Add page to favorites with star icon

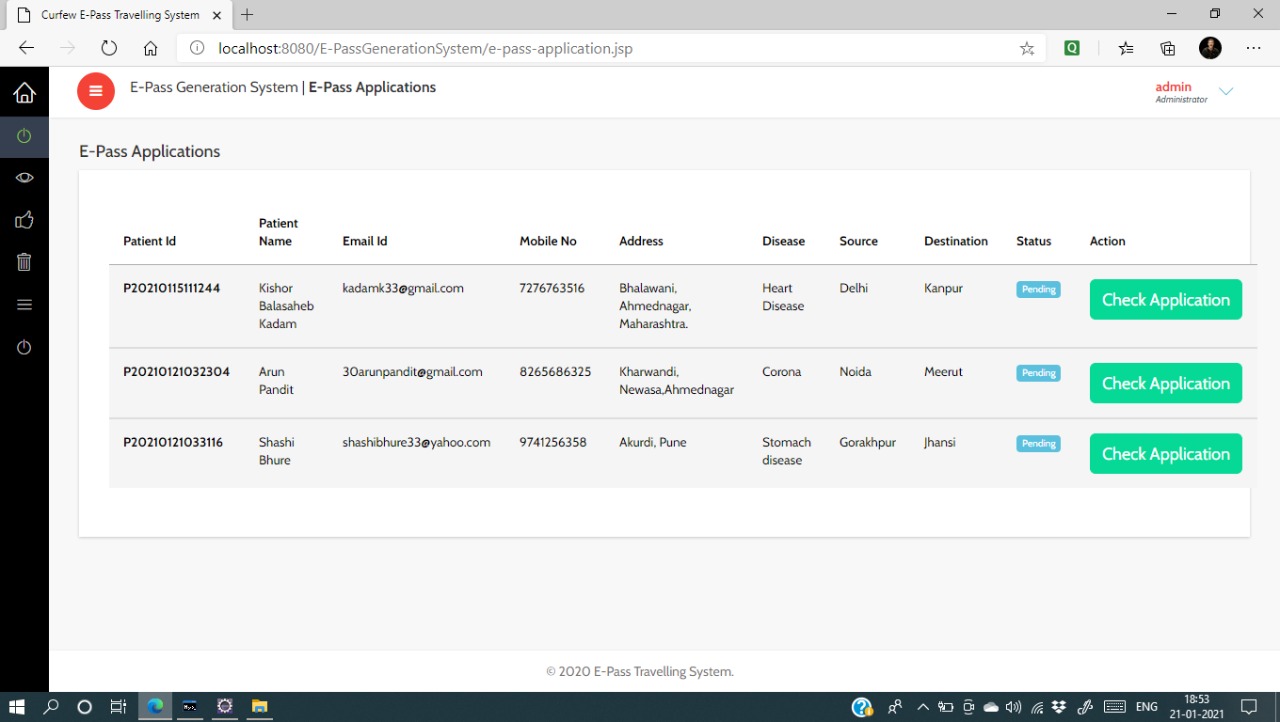1027,48
